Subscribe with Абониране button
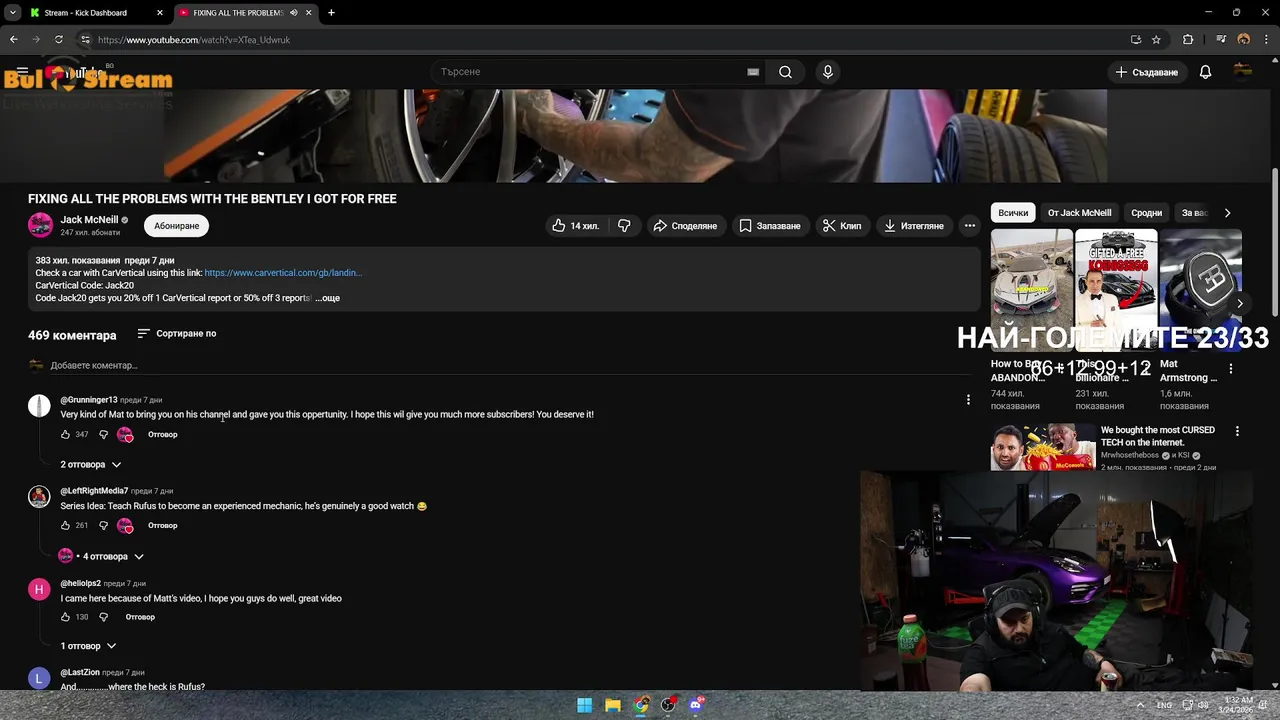Screen dimensions: 1280x720 pyautogui.click(x=177, y=226)
